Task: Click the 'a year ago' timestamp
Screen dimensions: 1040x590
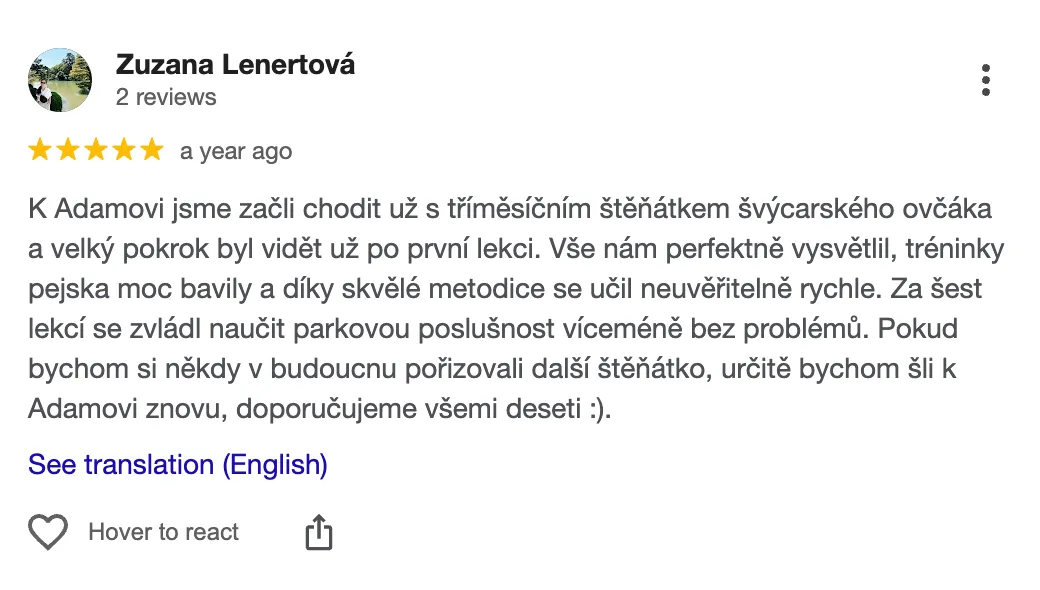Action: [236, 152]
